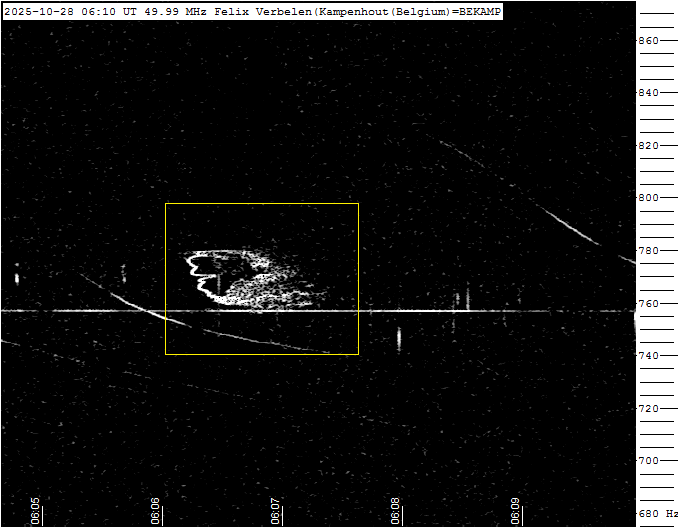The width and height of the screenshot is (679, 528).
Task: Select the 800 frequency tick label
Action: click(x=649, y=198)
